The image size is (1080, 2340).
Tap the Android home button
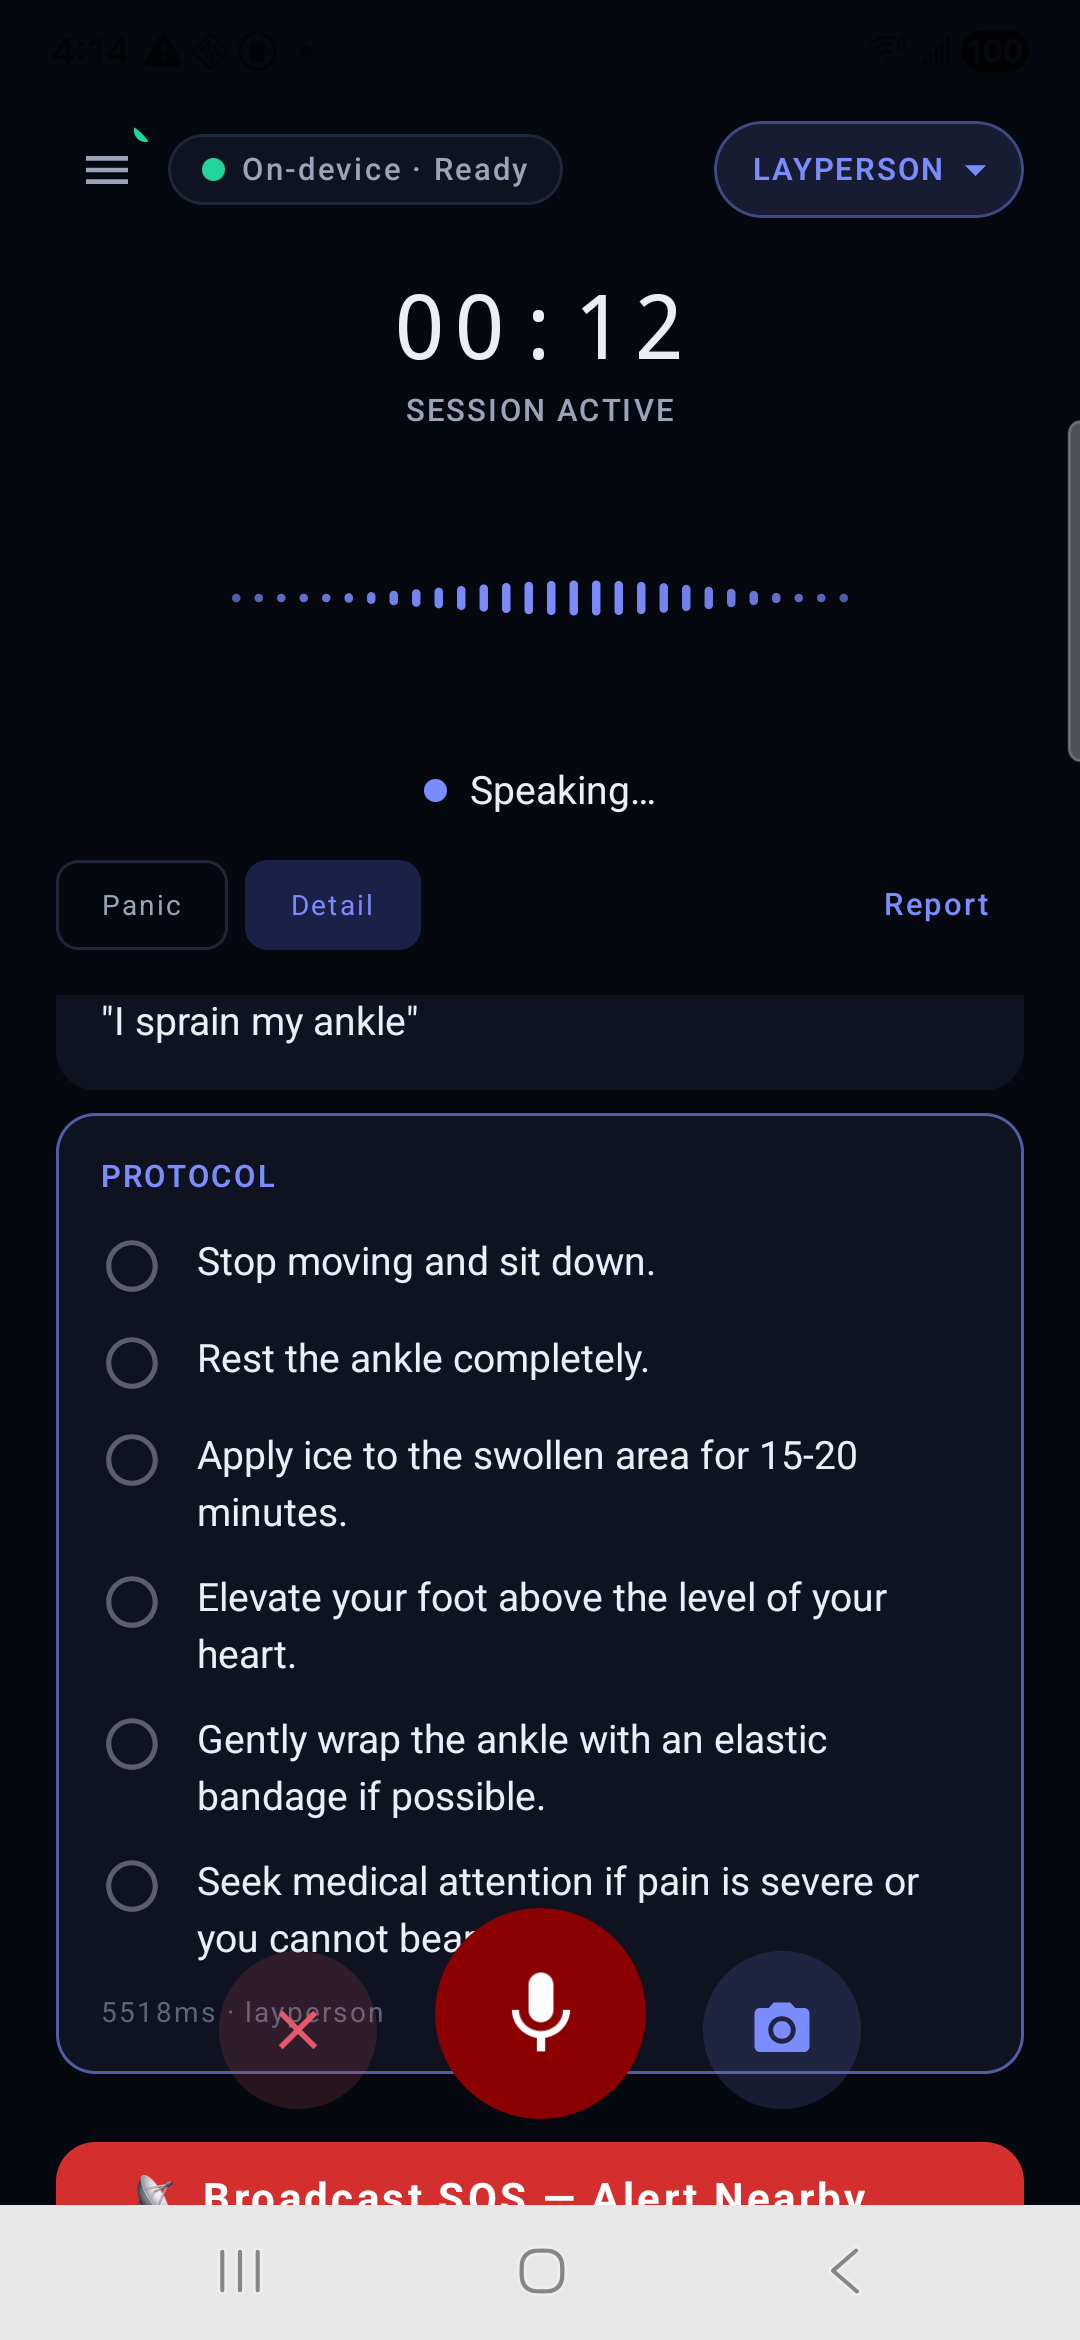pyautogui.click(x=541, y=2271)
